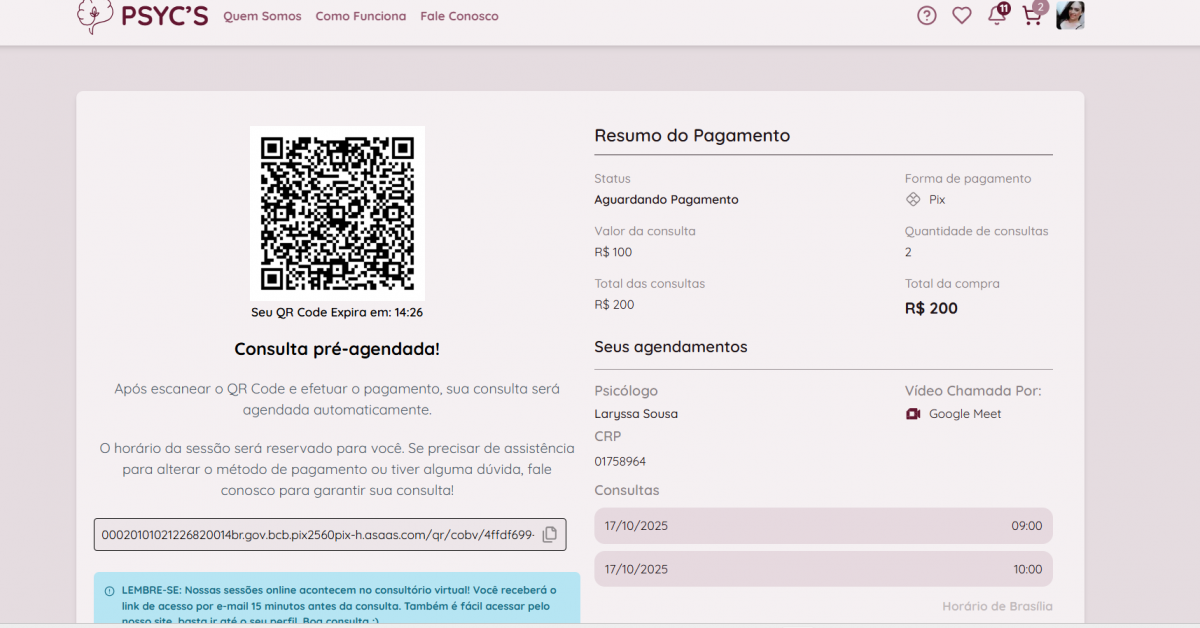
Task: Select the 09:00 appointment row
Action: coord(823,526)
